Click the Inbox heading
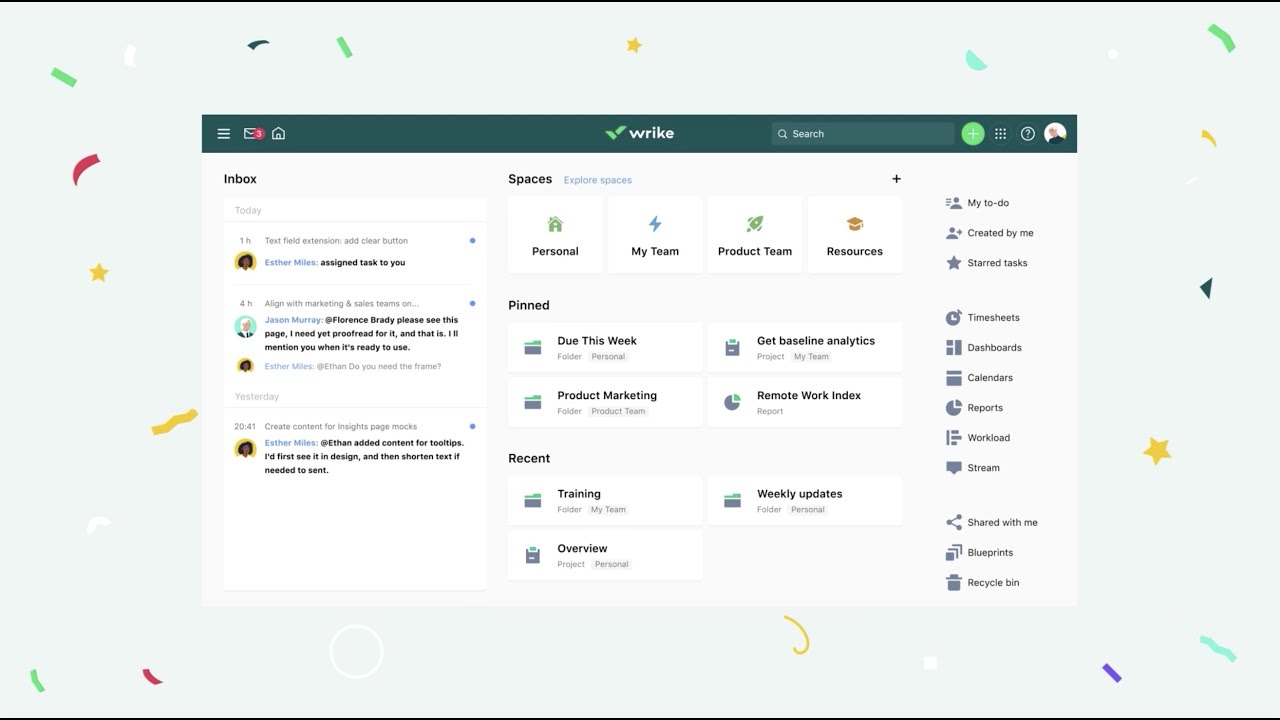The height and width of the screenshot is (720, 1280). 240,179
